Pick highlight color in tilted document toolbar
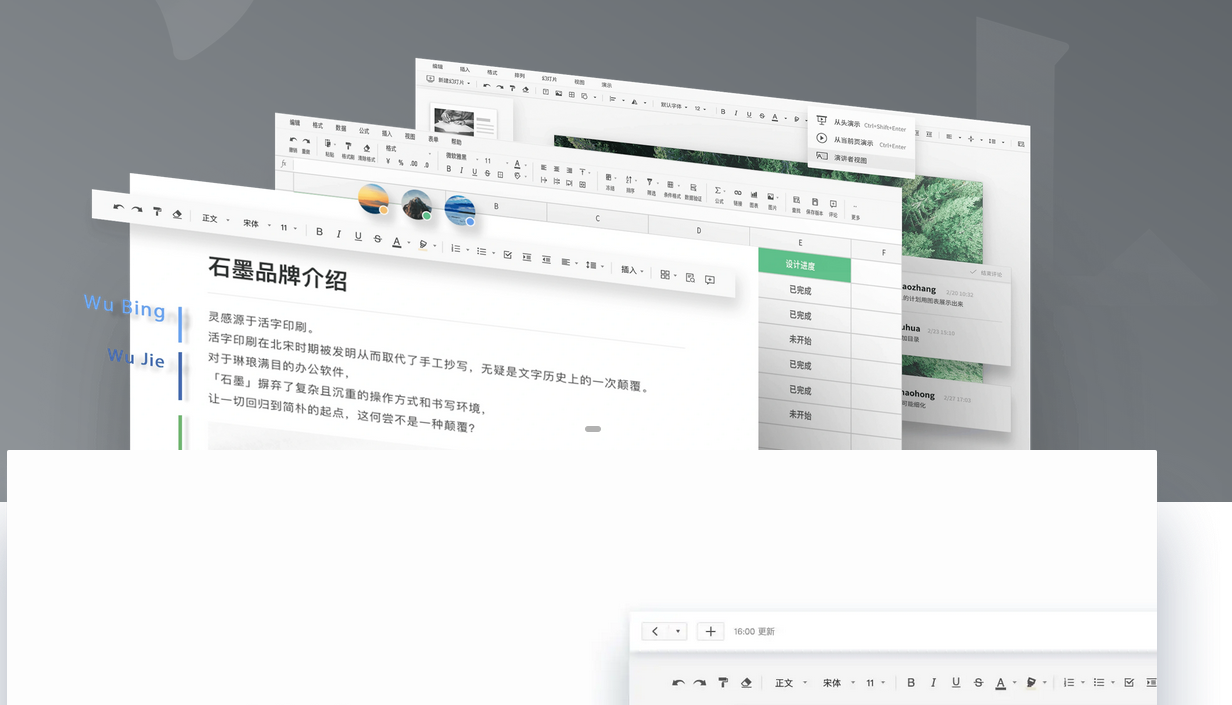This screenshot has height=705, width=1232. (423, 243)
